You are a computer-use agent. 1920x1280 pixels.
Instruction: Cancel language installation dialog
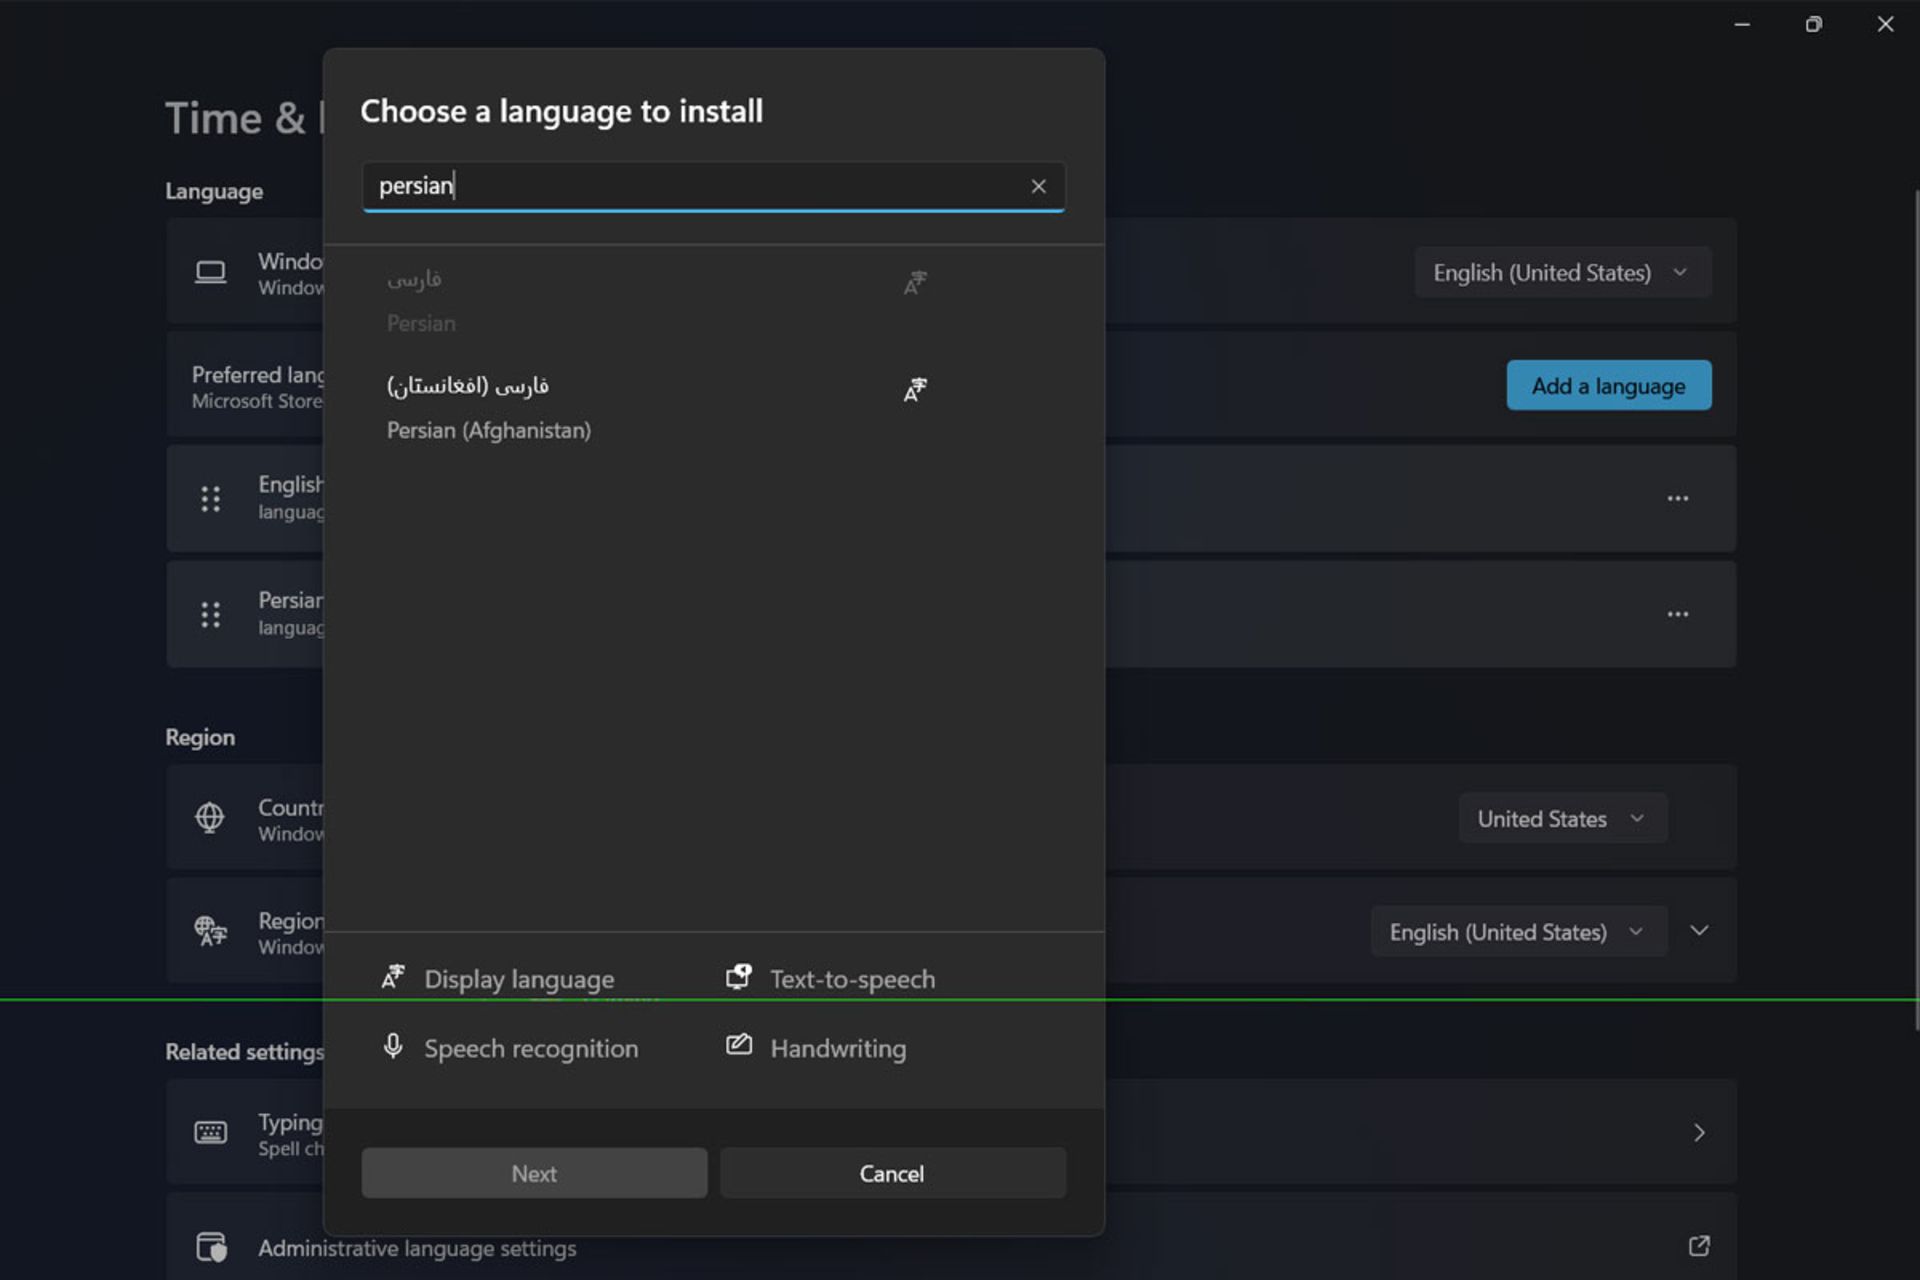coord(891,1173)
